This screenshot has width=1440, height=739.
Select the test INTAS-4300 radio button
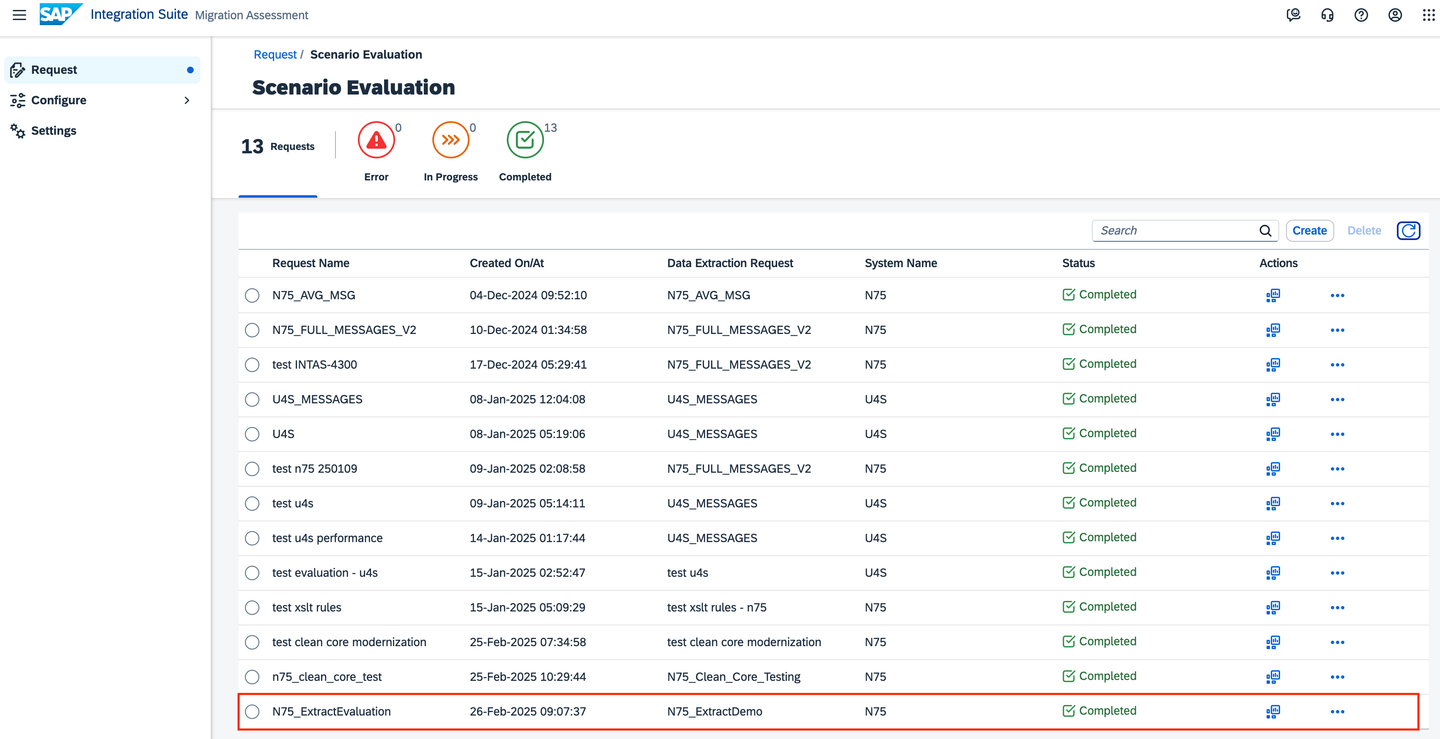pos(252,365)
